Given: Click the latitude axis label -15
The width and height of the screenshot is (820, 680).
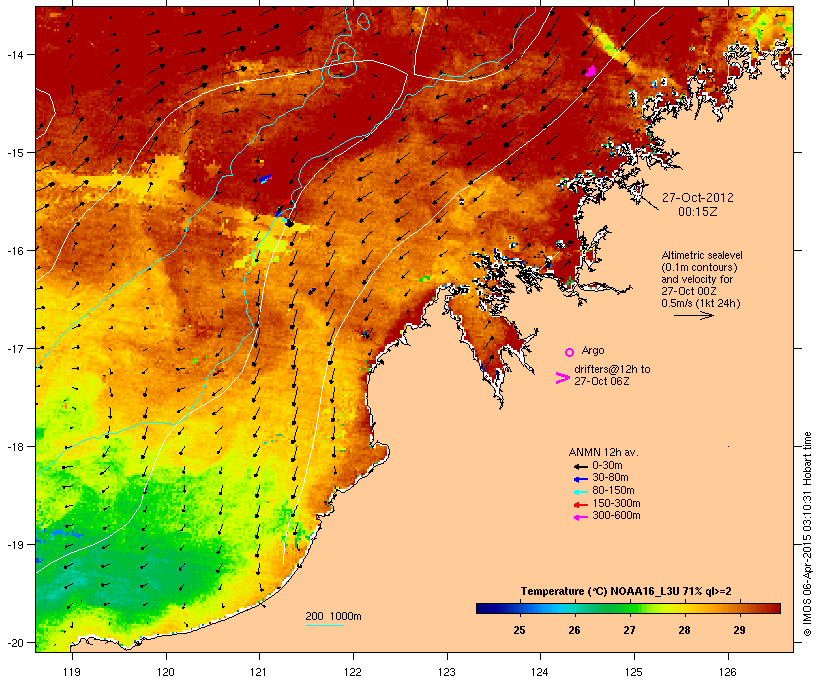Looking at the screenshot, I should tap(14, 153).
